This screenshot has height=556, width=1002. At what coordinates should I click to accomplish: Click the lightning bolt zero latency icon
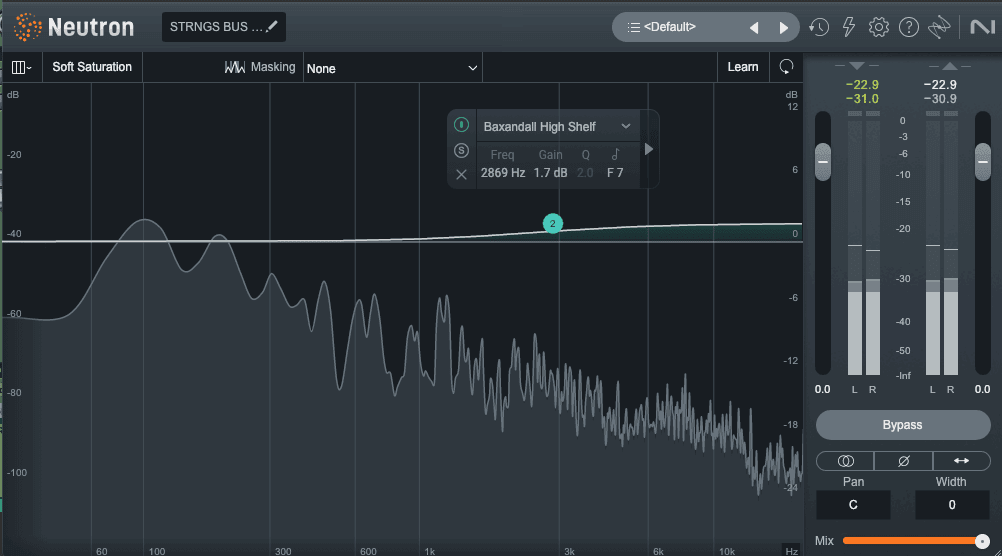click(849, 27)
